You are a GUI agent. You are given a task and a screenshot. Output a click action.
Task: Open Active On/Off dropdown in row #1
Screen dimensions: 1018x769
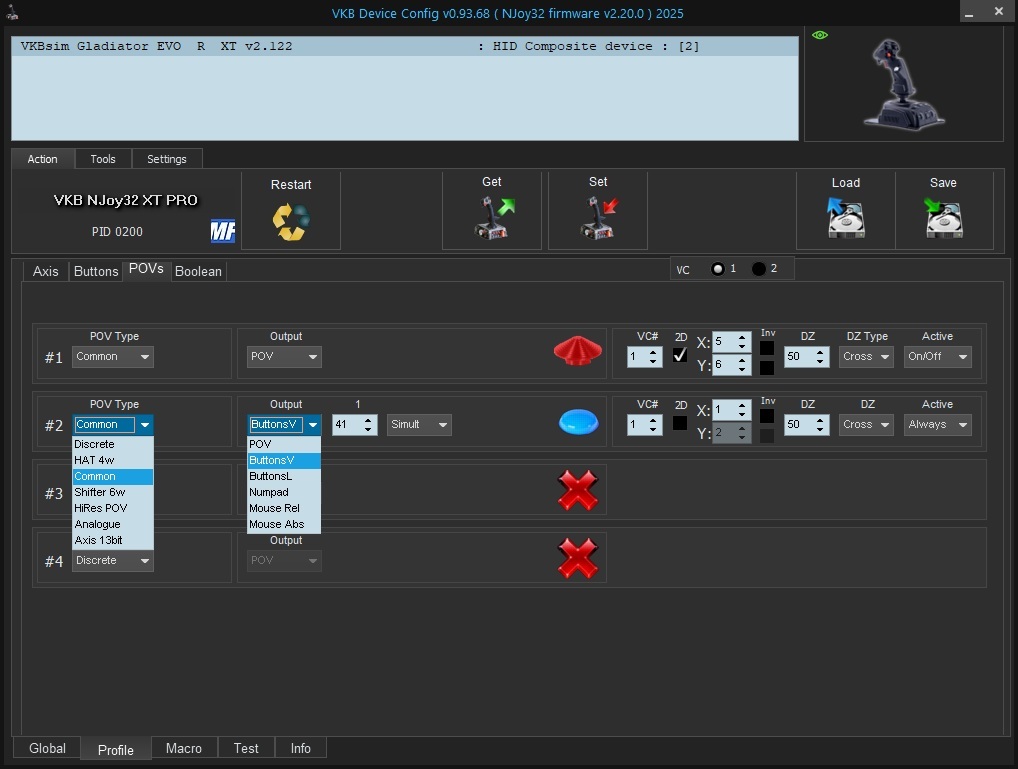(937, 357)
